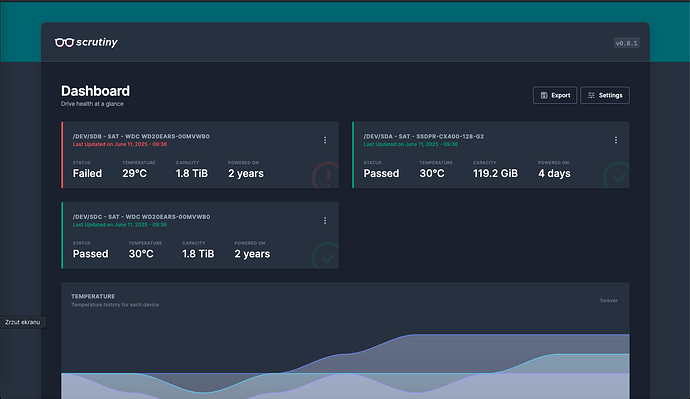Open the 'forever' temperature duration dropdown

609,300
